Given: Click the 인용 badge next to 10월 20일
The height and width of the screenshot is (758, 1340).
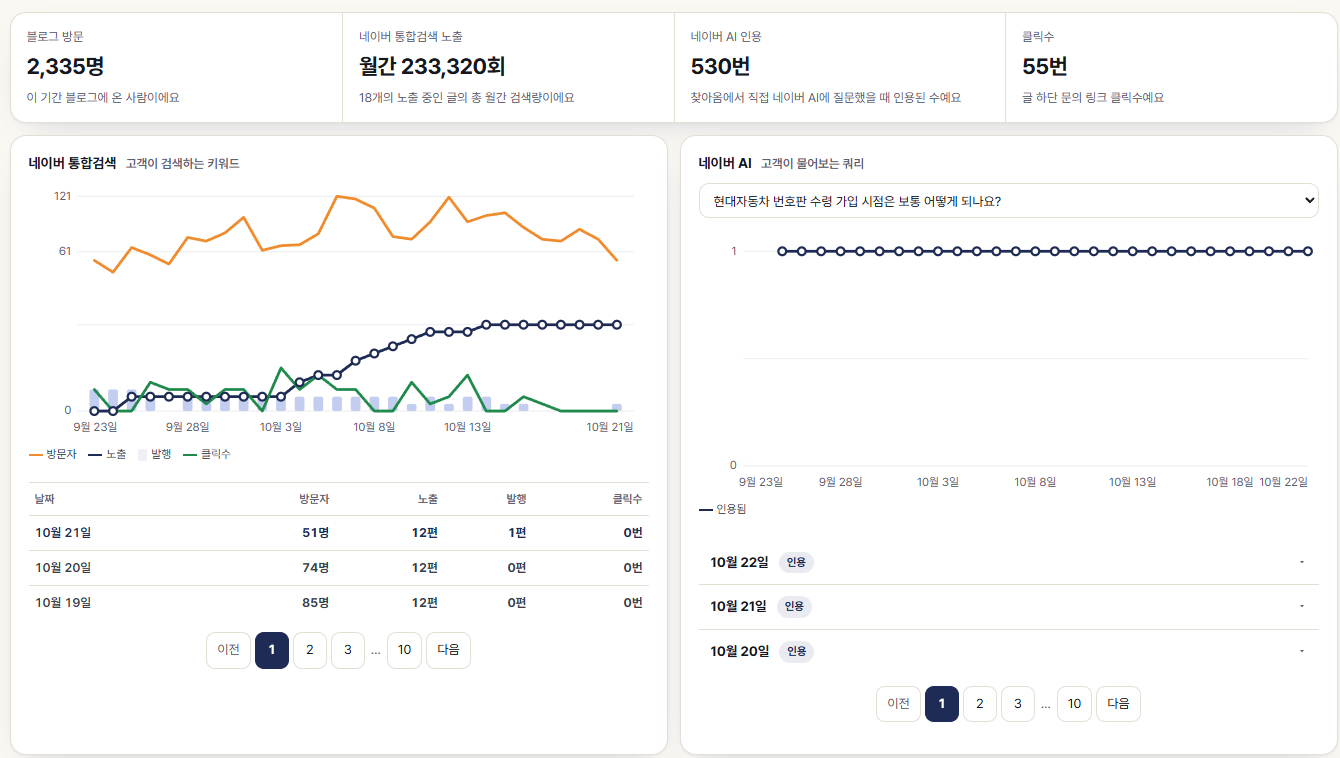Looking at the screenshot, I should click(796, 652).
